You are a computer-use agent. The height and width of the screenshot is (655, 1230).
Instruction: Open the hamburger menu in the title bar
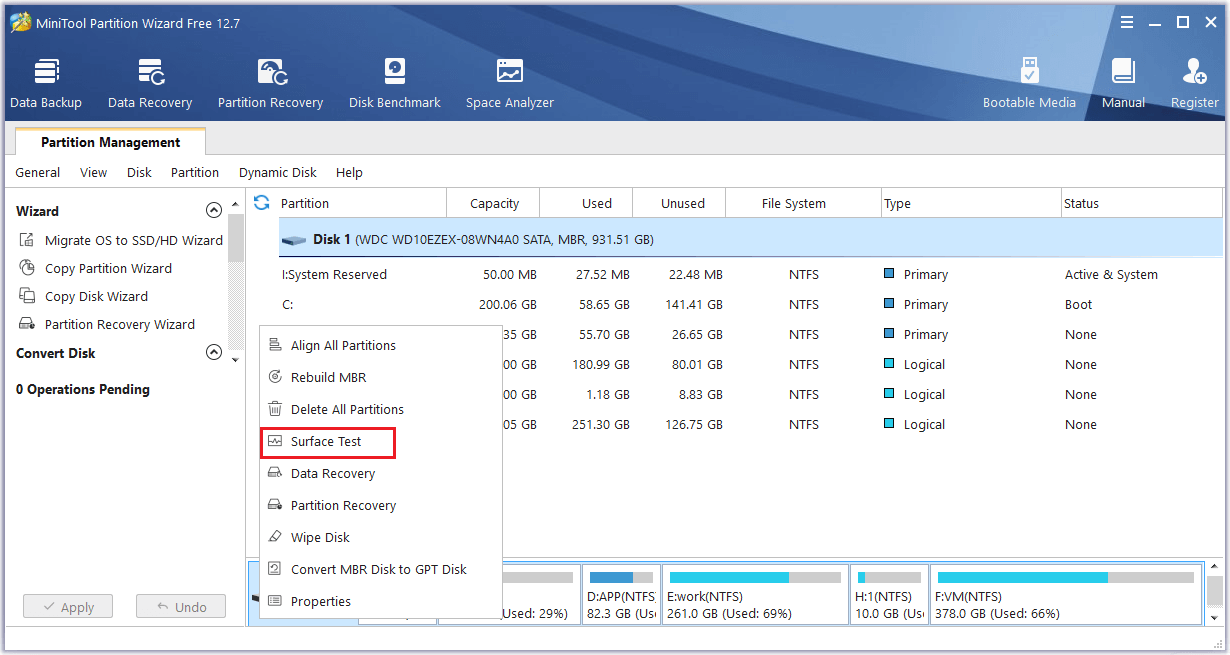pyautogui.click(x=1127, y=22)
